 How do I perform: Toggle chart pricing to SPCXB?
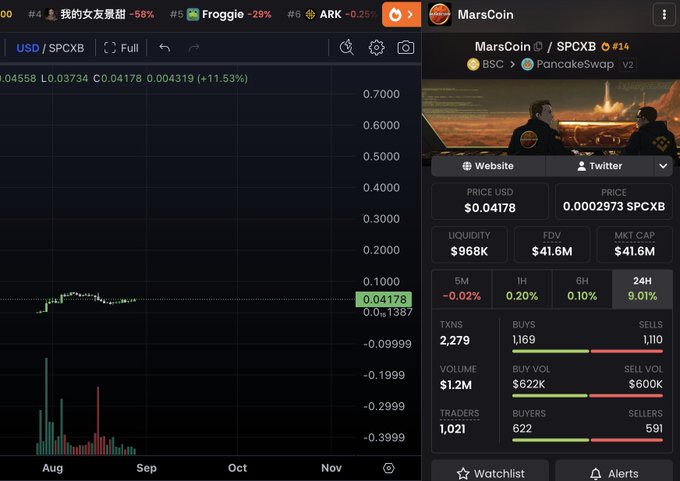pyautogui.click(x=66, y=48)
